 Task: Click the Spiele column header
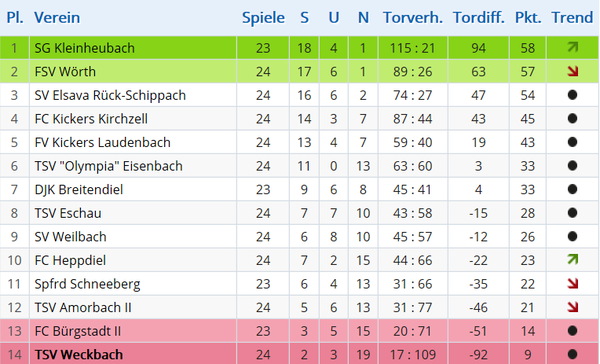[263, 18]
